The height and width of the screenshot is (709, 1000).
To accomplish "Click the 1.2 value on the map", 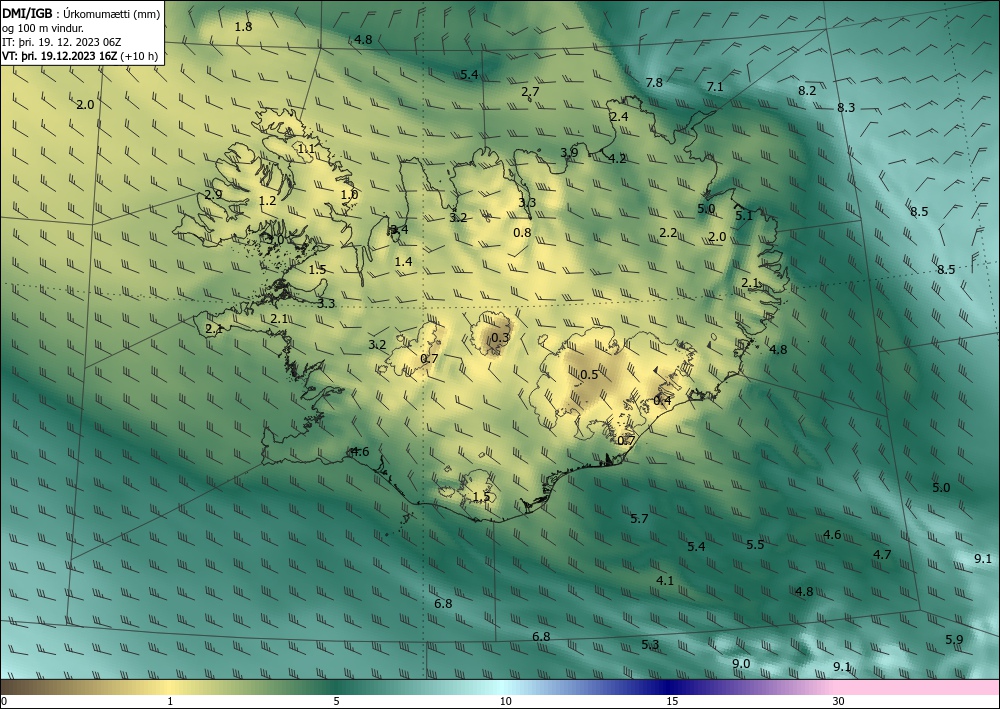I will coord(267,201).
